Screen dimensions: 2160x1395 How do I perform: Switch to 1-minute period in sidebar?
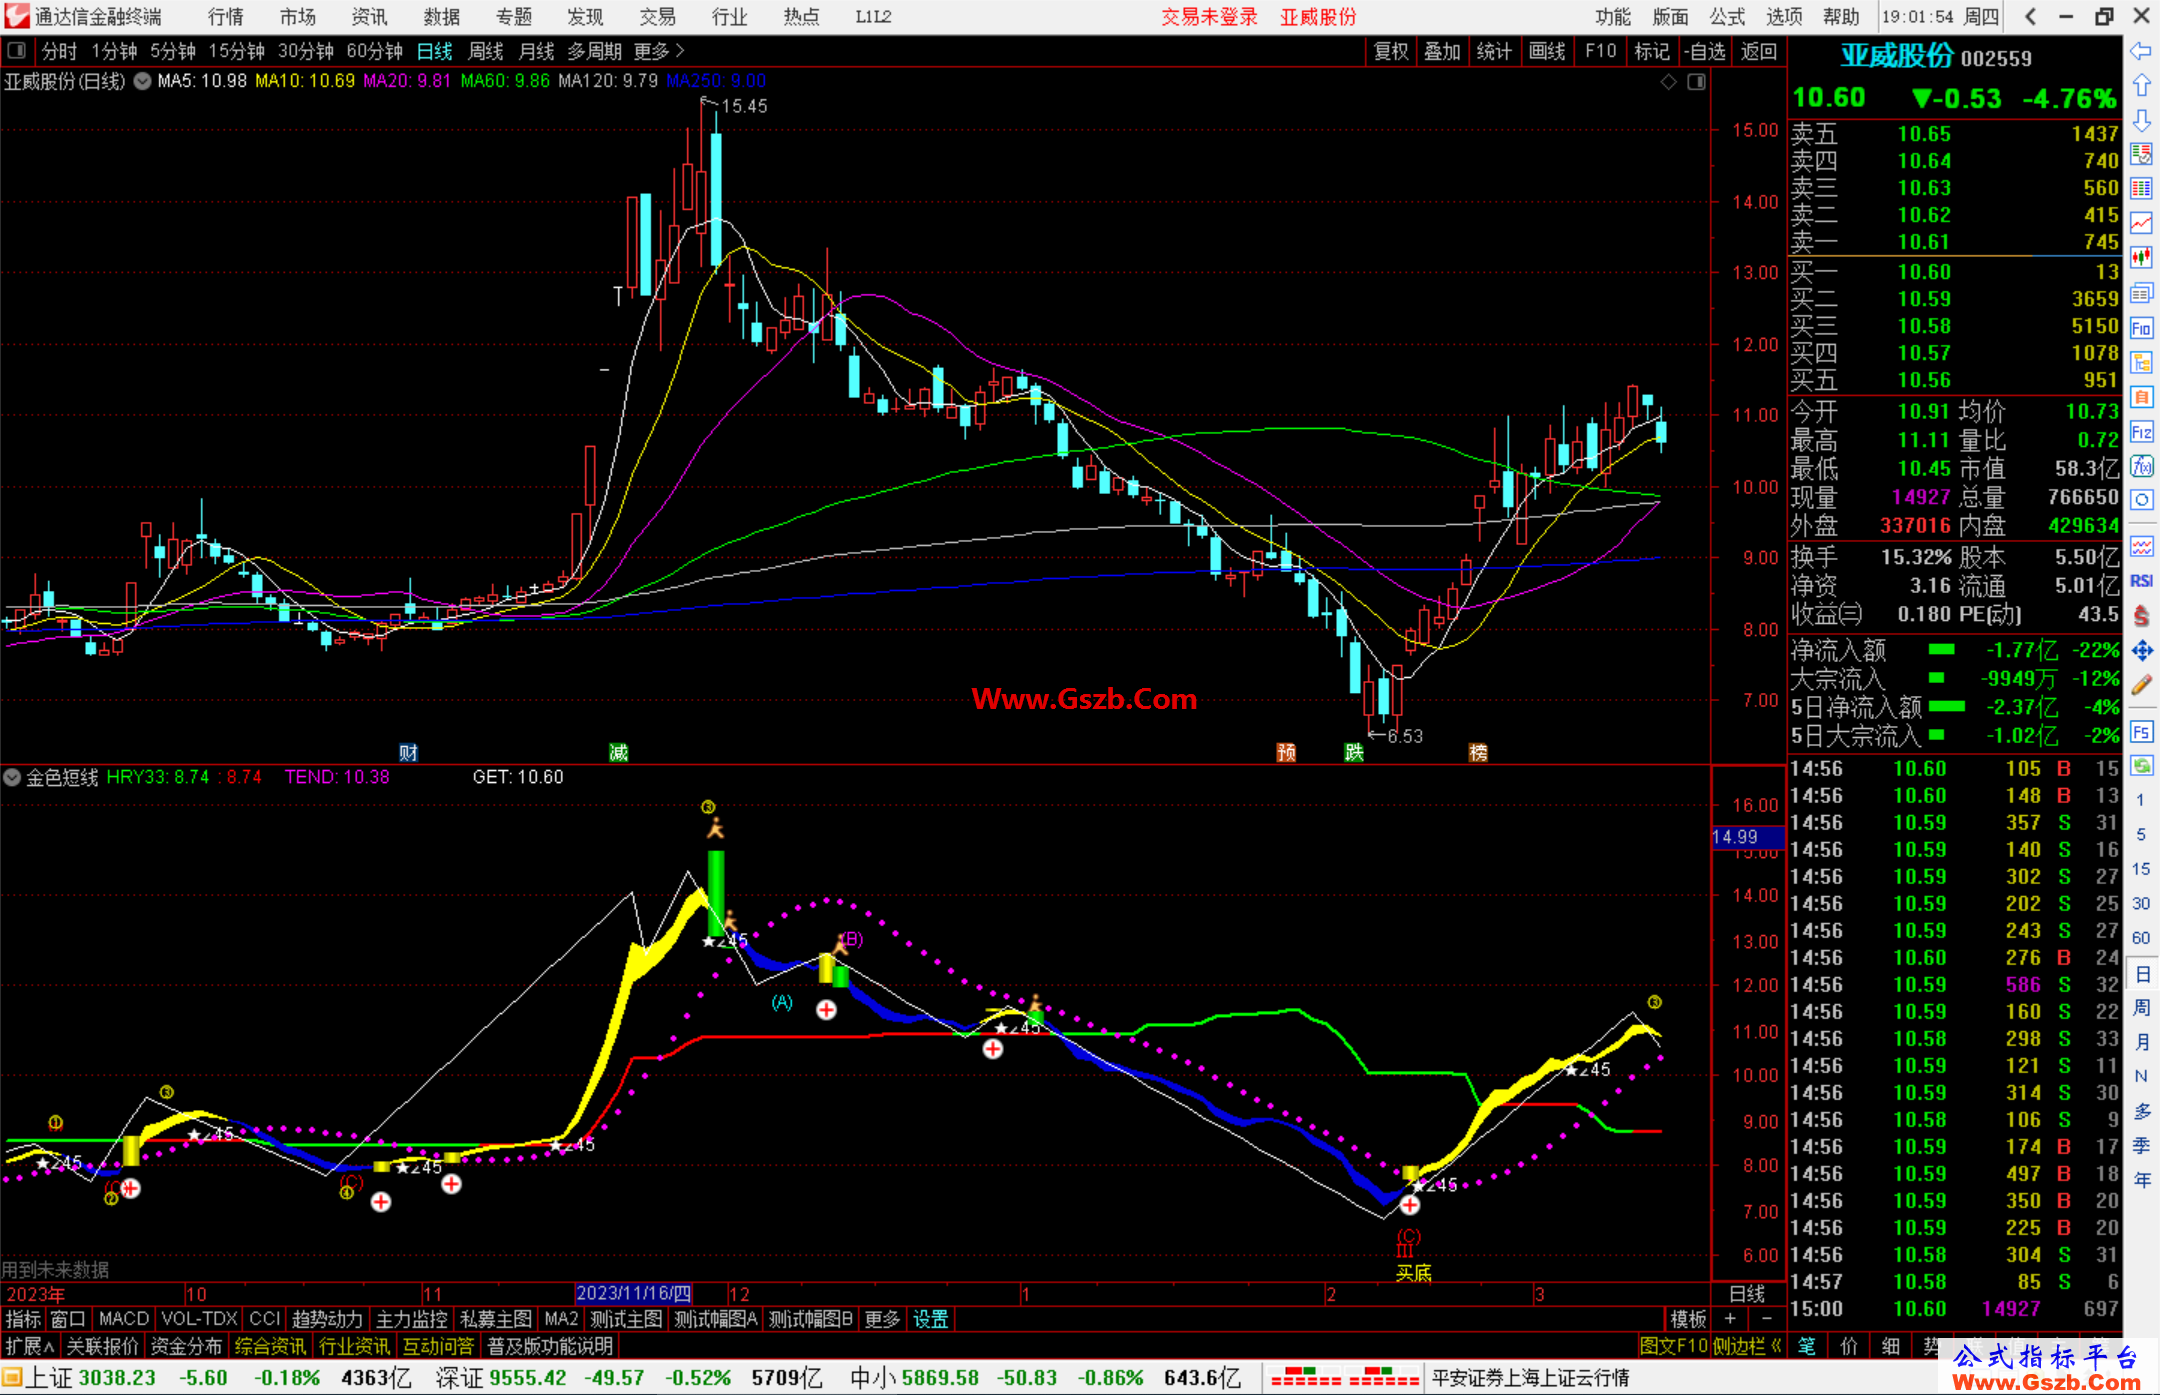[2141, 800]
